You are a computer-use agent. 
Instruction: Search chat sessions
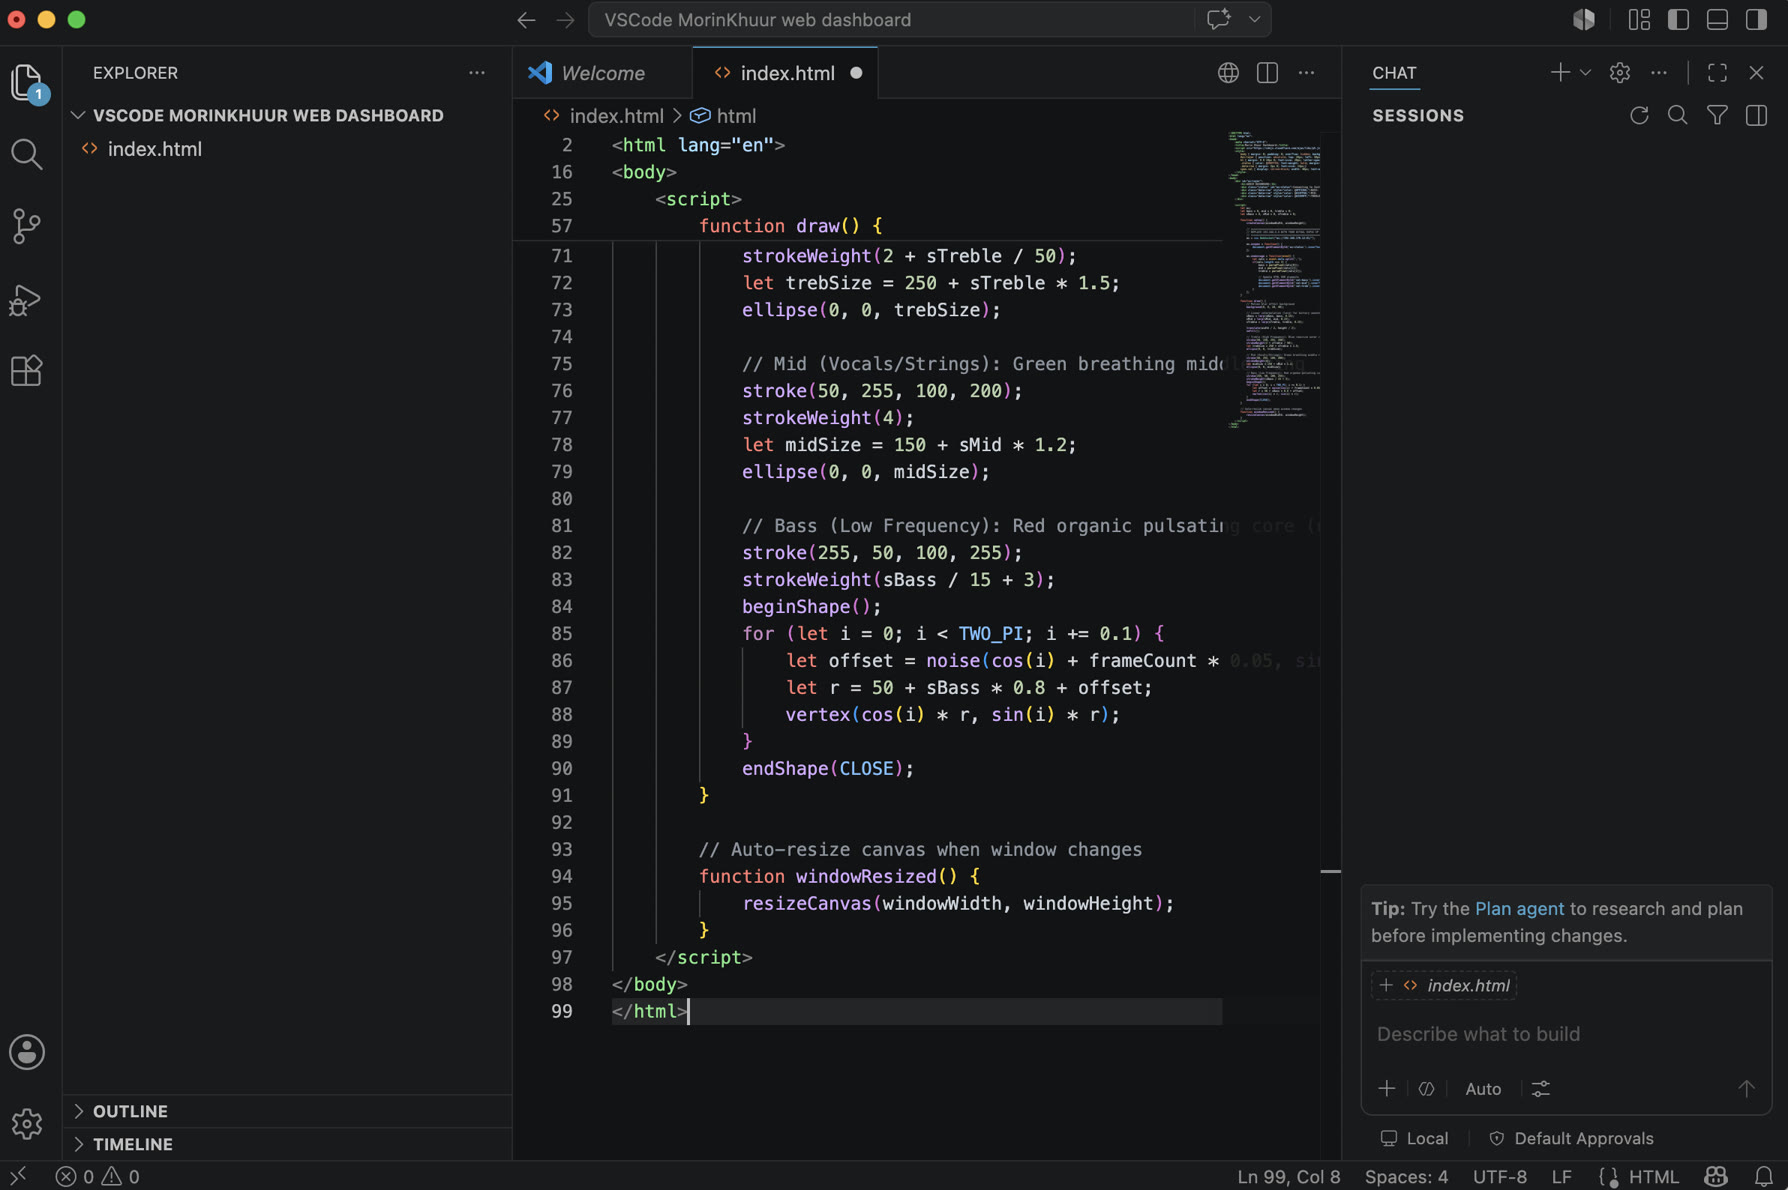1678,116
